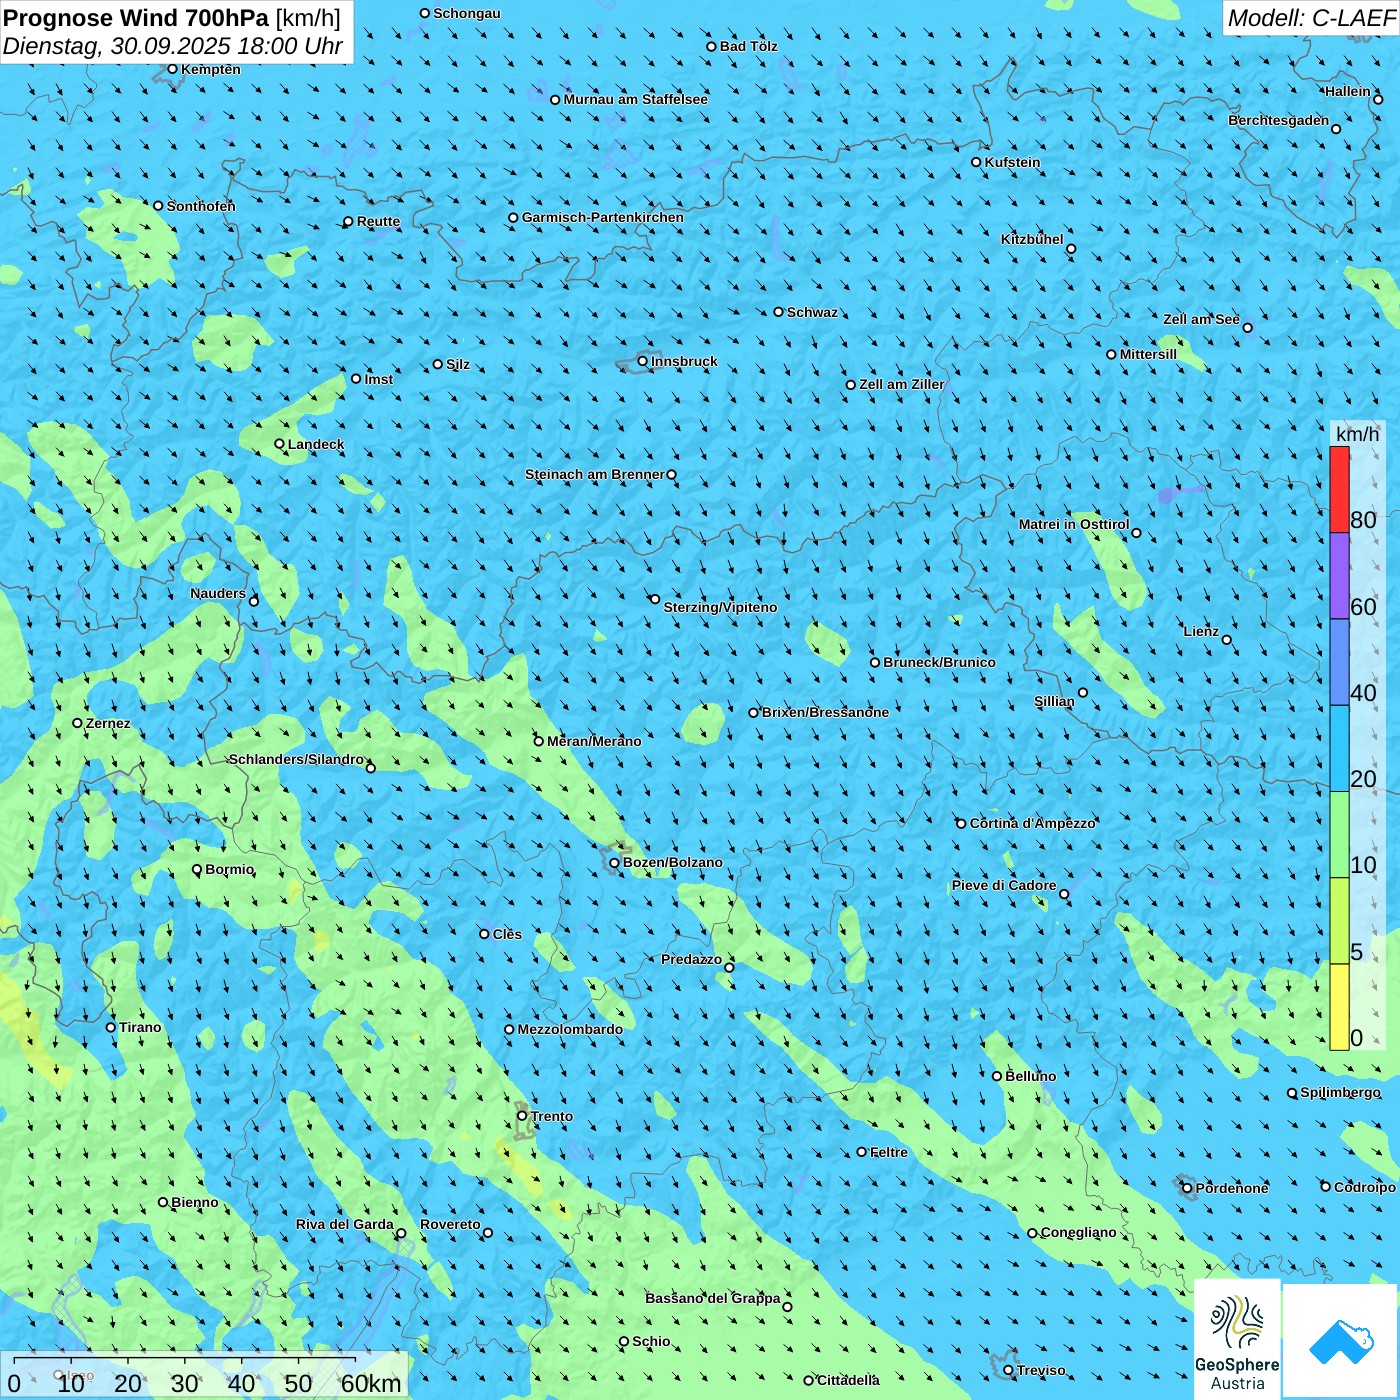Click the Sterzing/Vipiteno marker
The height and width of the screenshot is (1400, 1400).
click(x=655, y=599)
